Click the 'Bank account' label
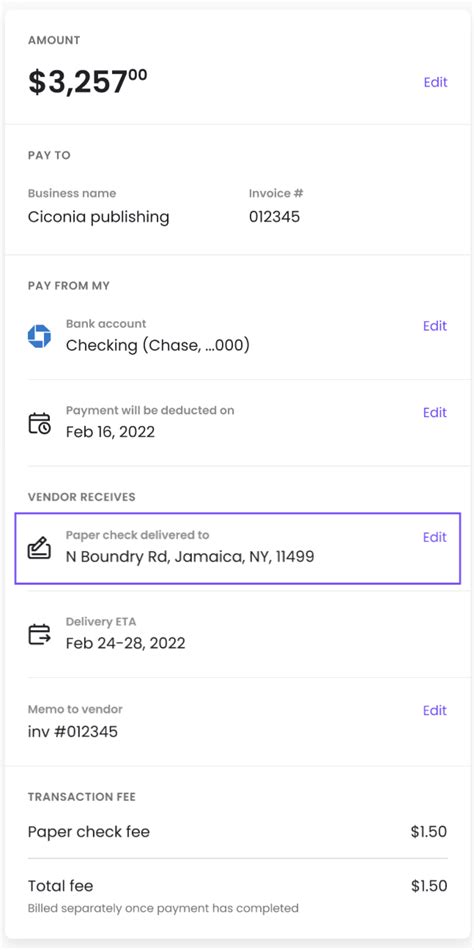The image size is (474, 950). (106, 324)
